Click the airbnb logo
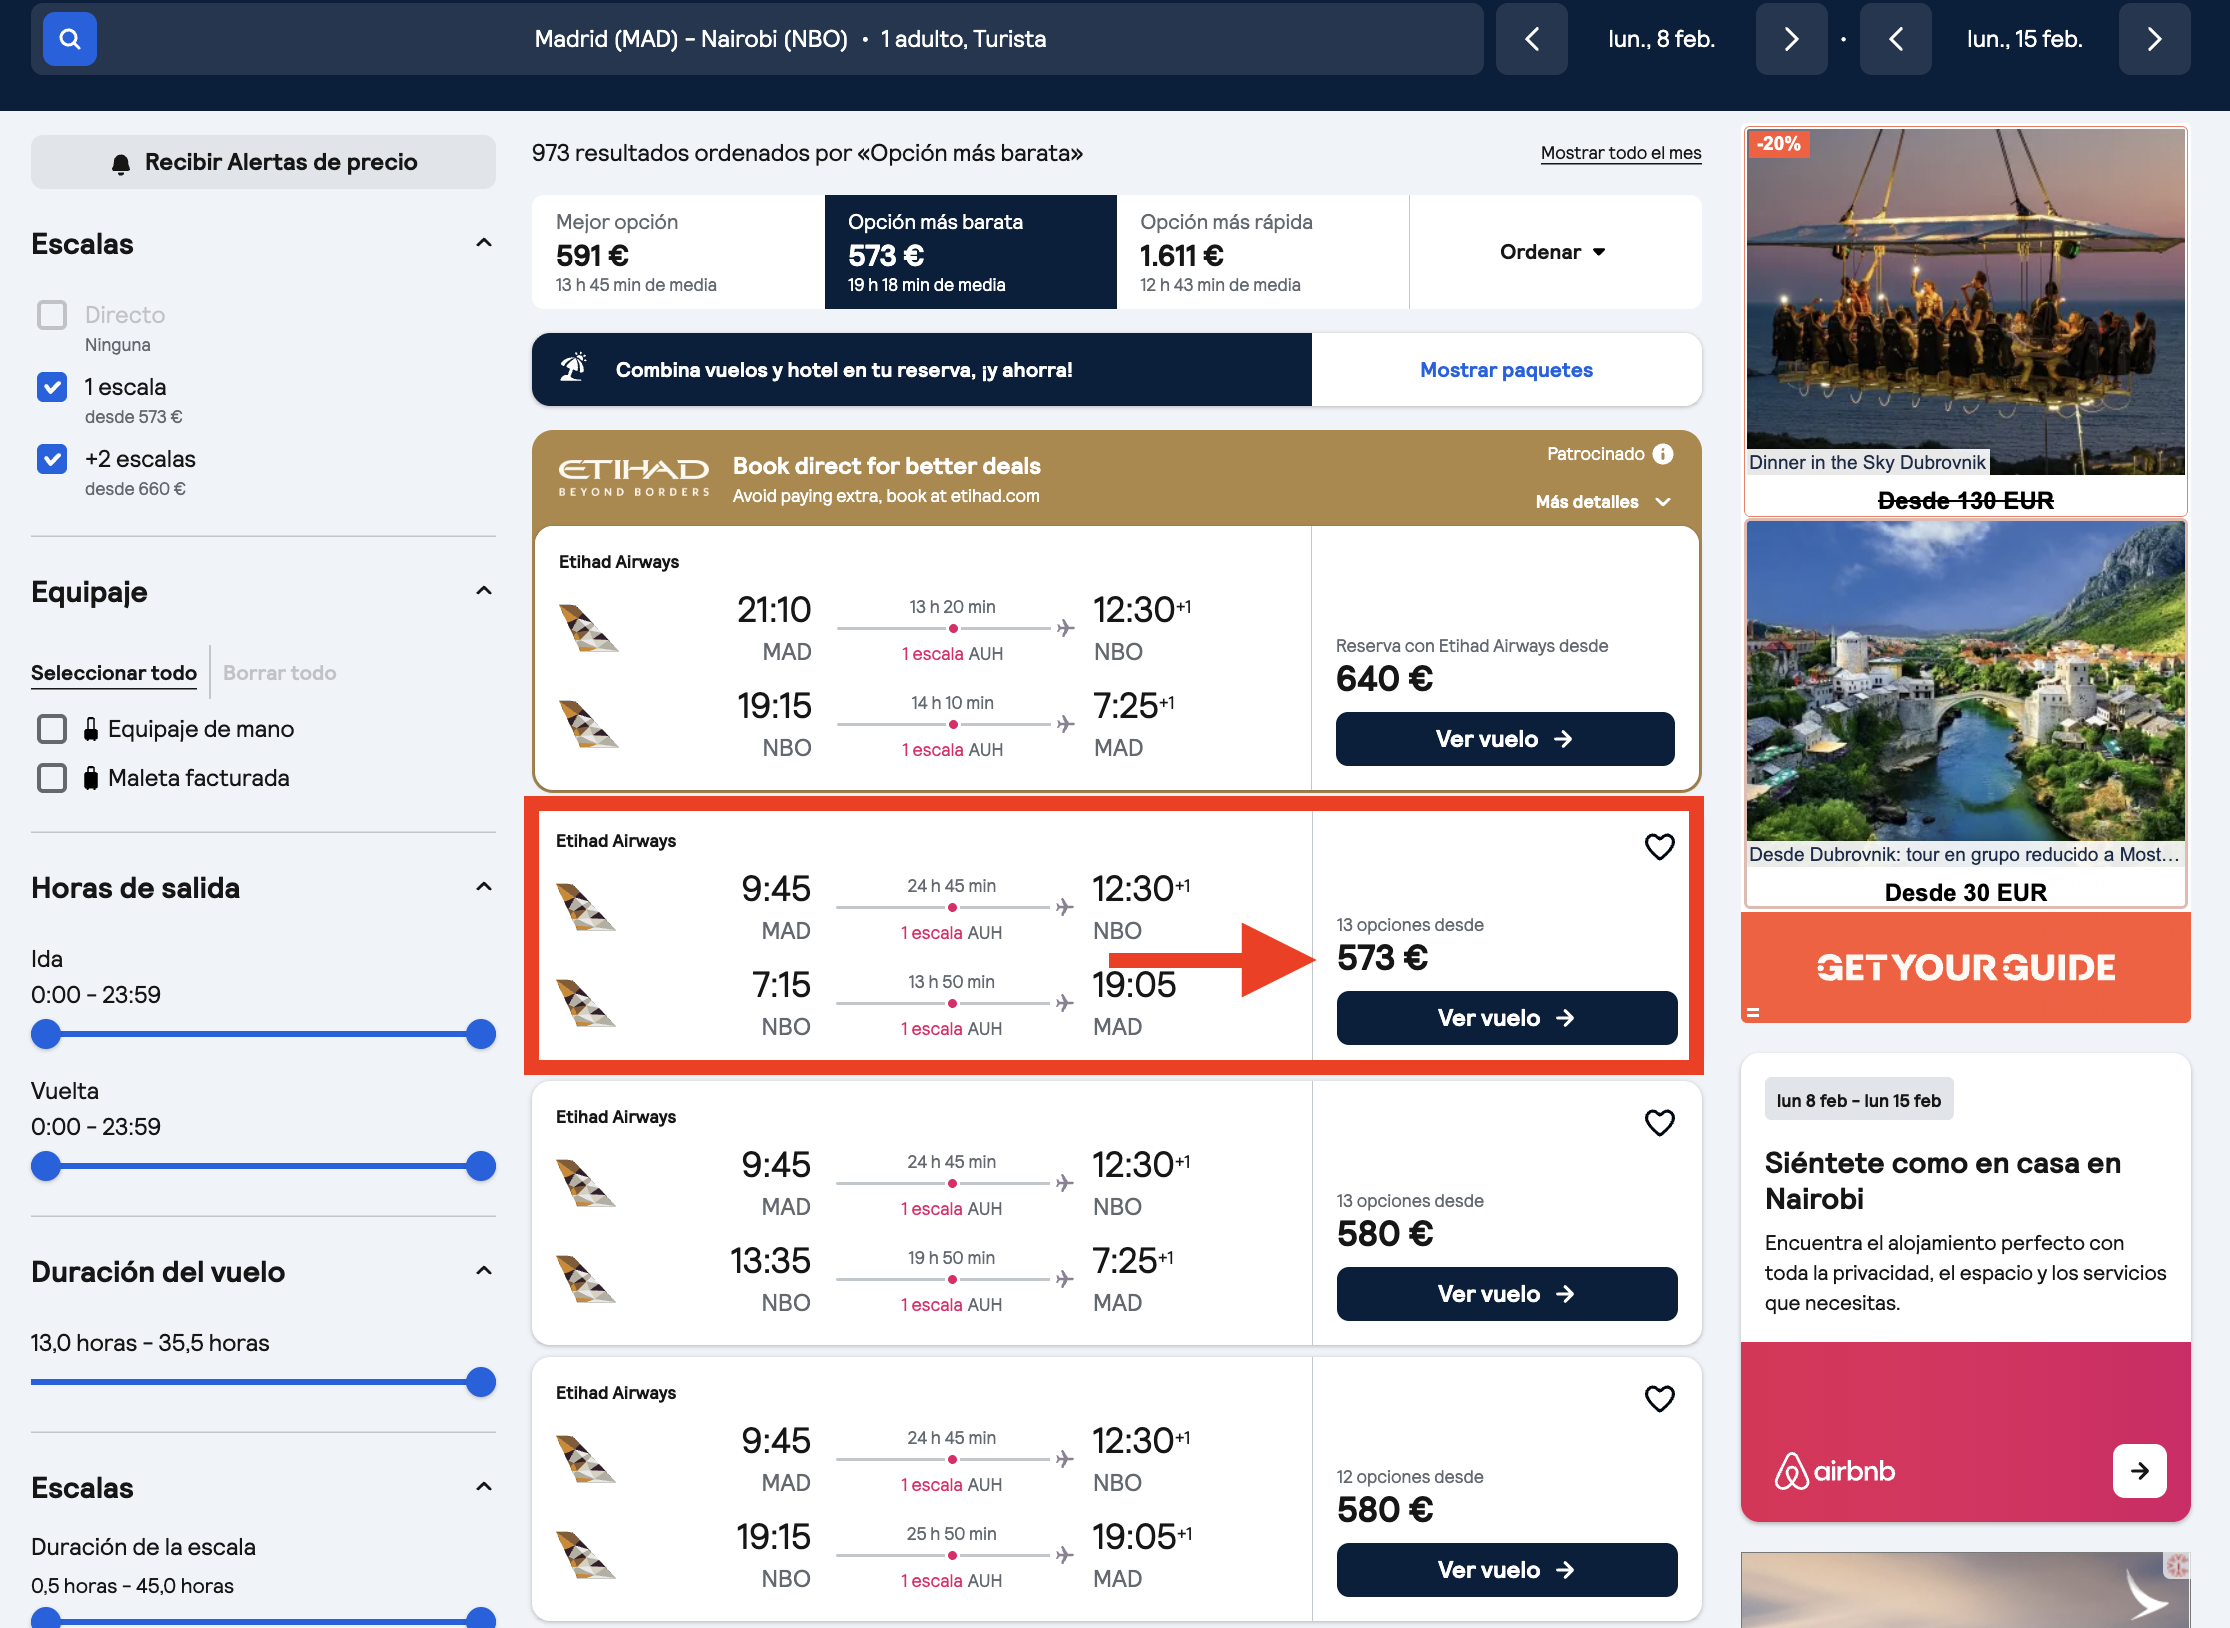The height and width of the screenshot is (1628, 2230). pos(1835,1471)
